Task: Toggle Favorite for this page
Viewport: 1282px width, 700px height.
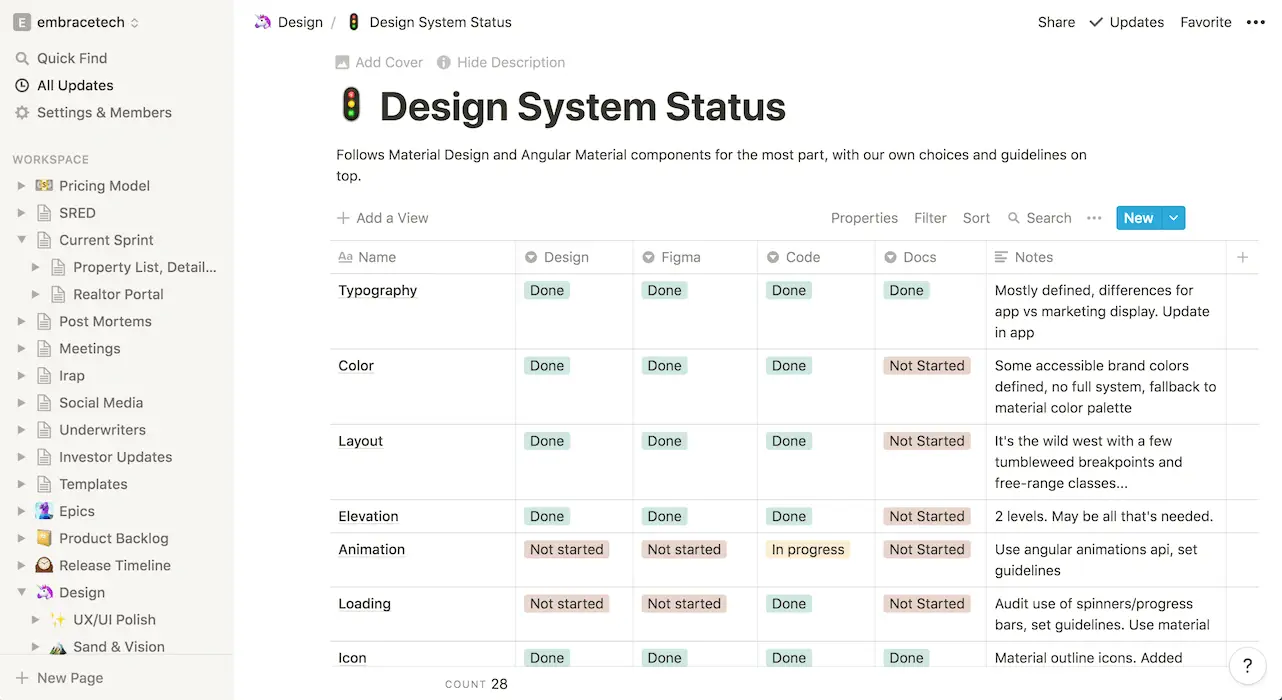Action: click(1206, 21)
